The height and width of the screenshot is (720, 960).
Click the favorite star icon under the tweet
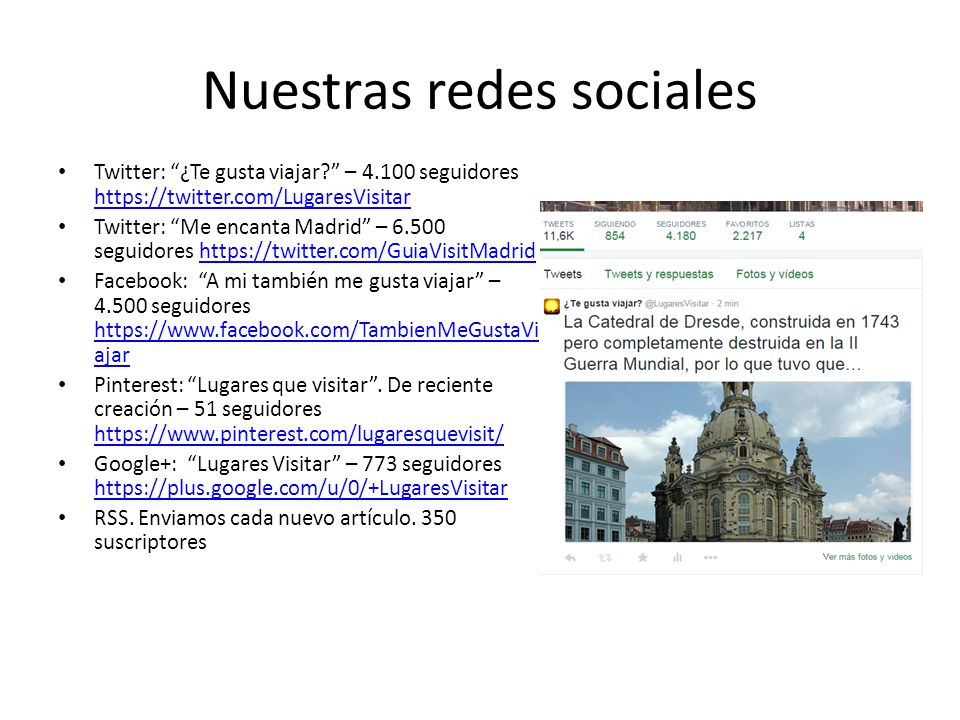click(642, 557)
